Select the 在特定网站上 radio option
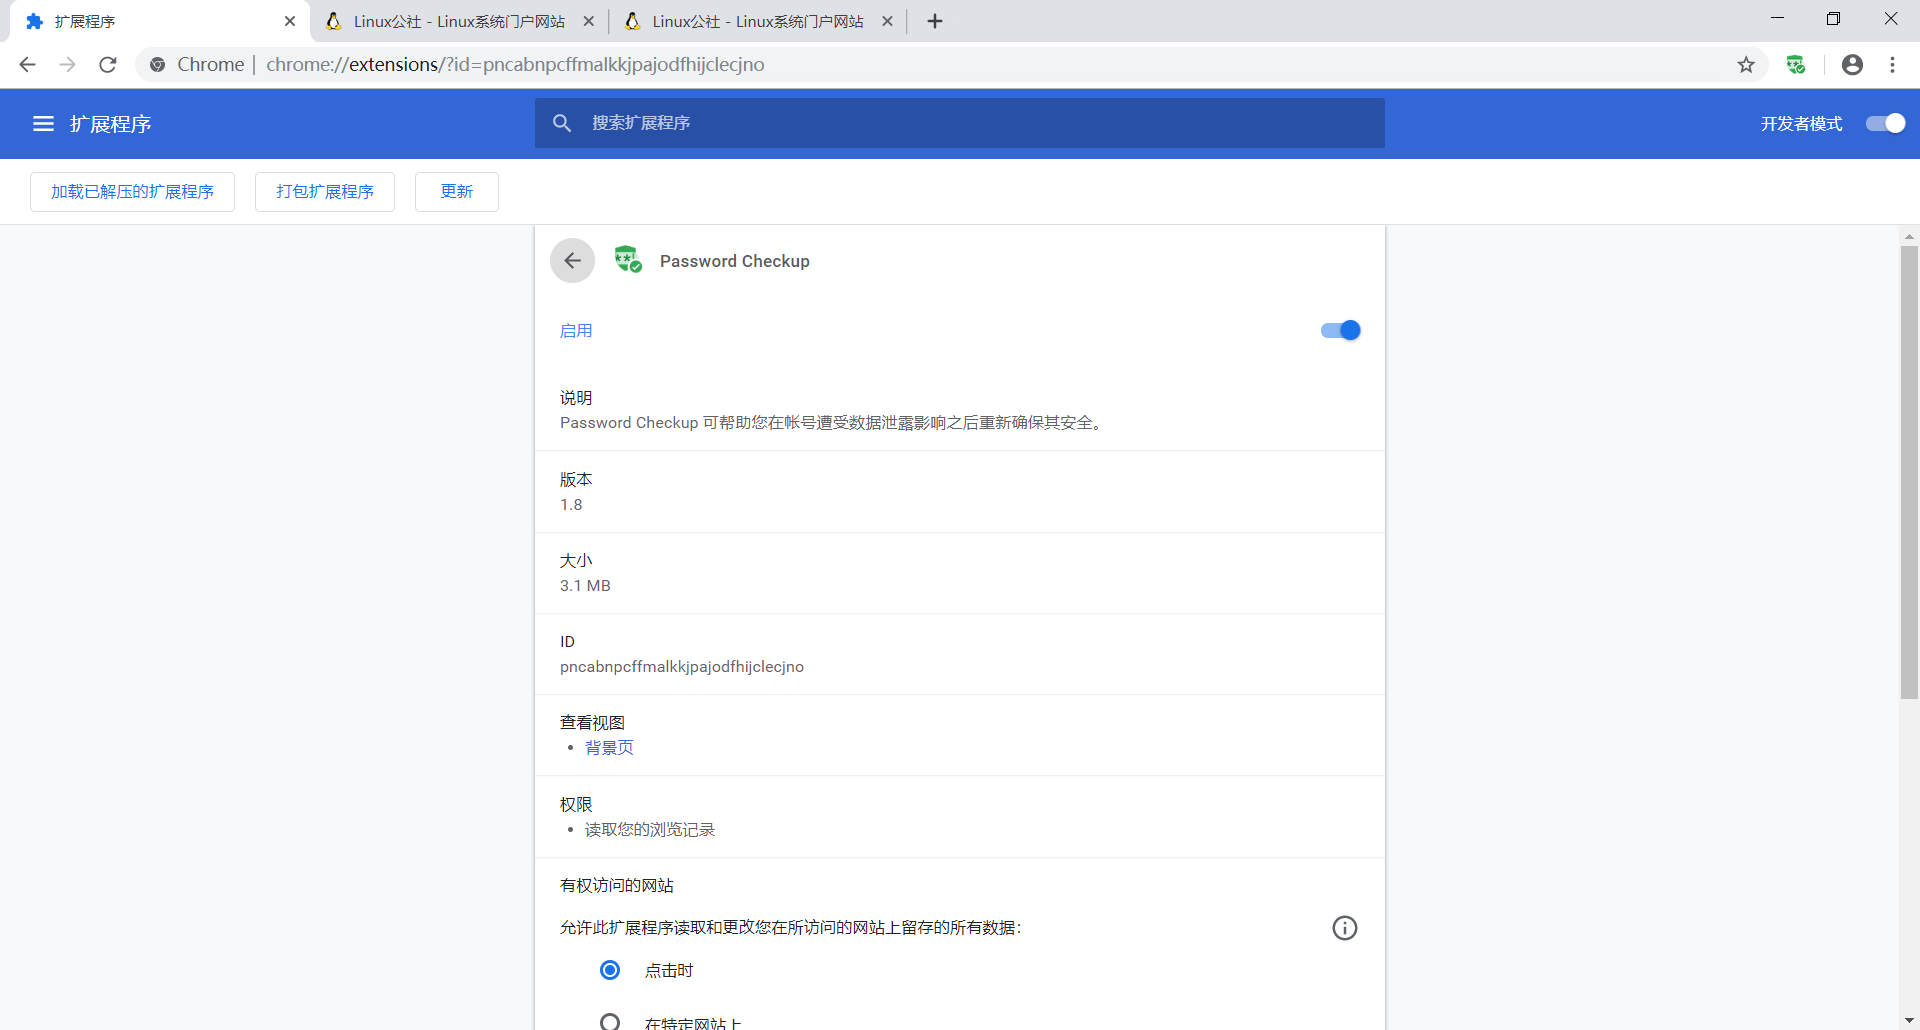1920x1030 pixels. 610,1022
